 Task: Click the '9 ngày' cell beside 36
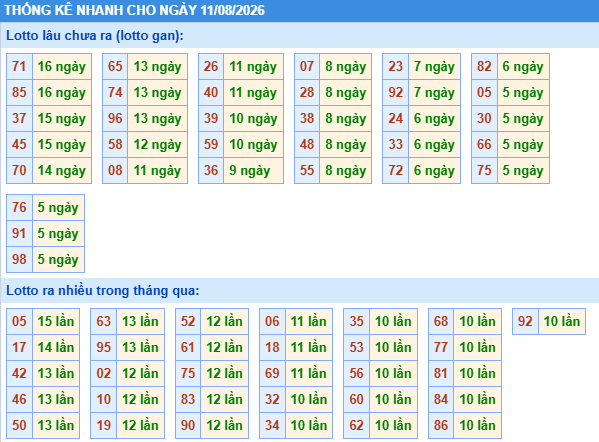[x=253, y=170]
